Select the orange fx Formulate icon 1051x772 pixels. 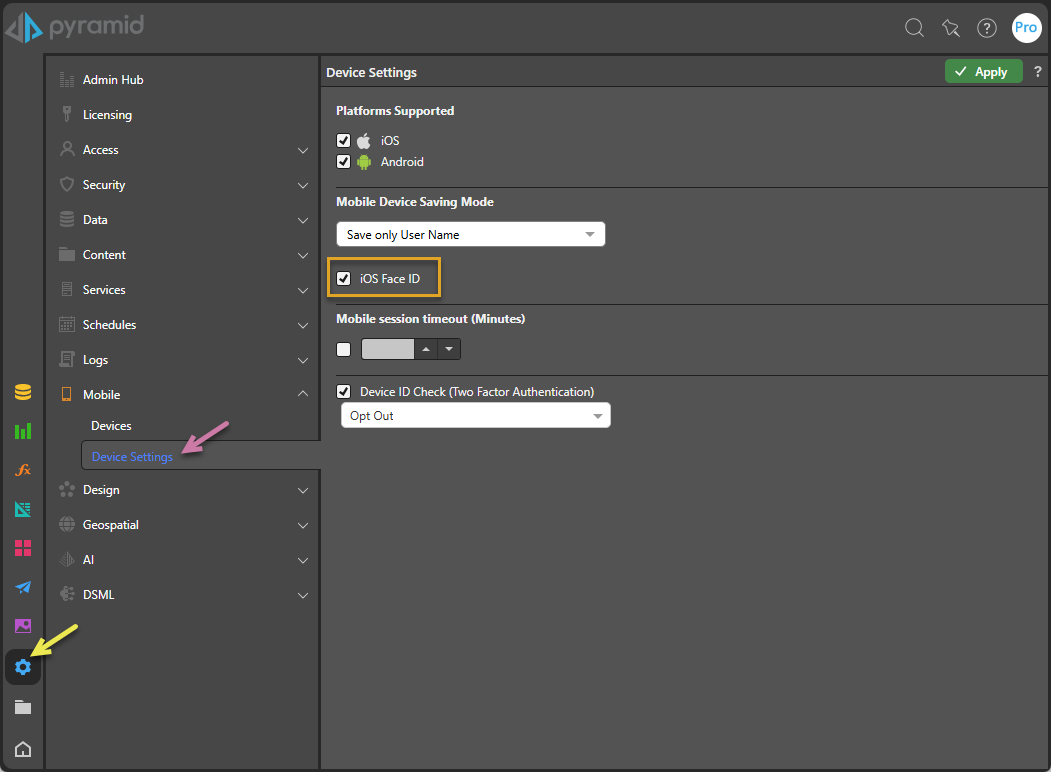23,470
